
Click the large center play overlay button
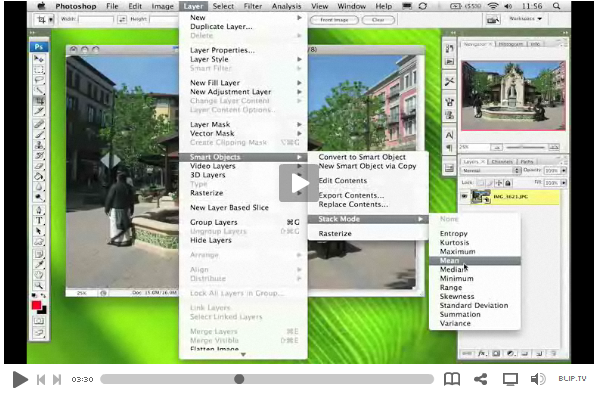(299, 183)
